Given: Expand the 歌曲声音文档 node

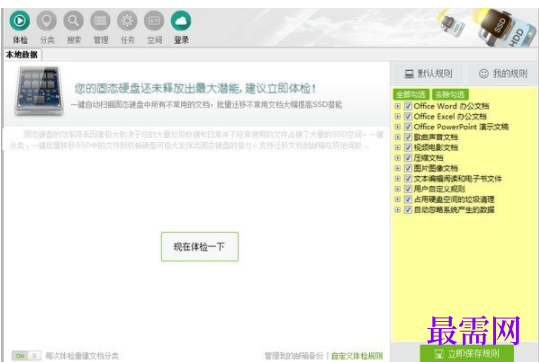Looking at the screenshot, I should click(398, 137).
